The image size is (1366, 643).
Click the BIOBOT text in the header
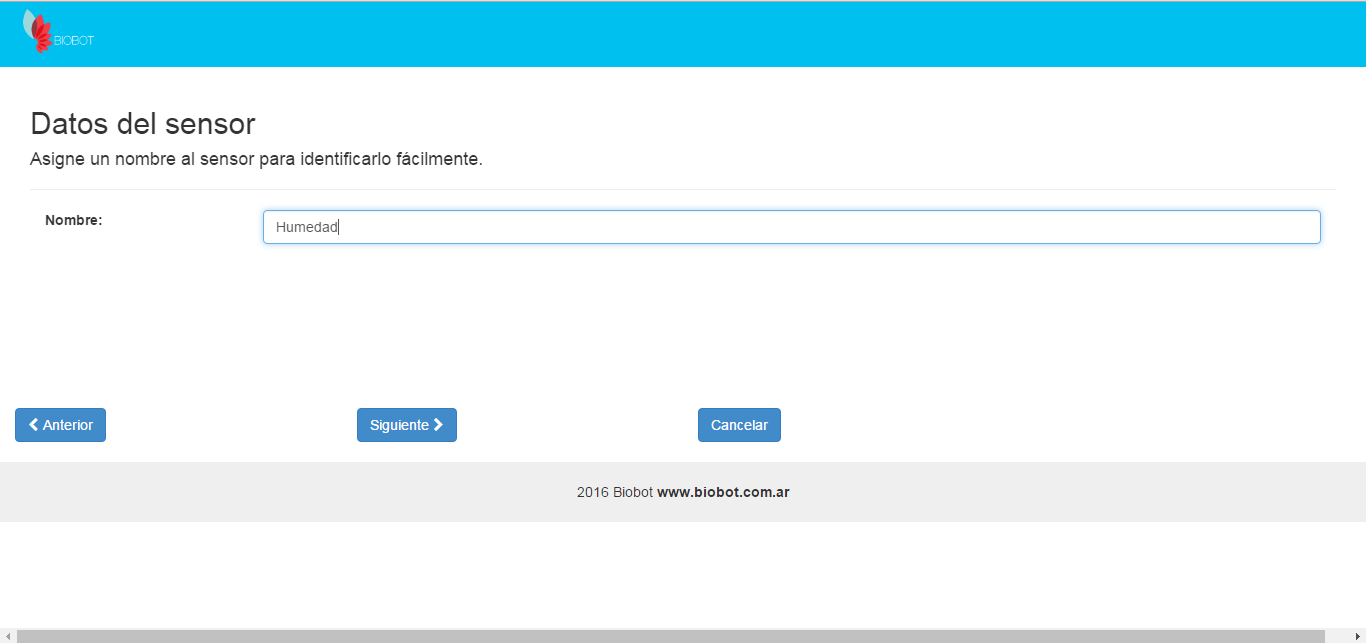[x=75, y=41]
